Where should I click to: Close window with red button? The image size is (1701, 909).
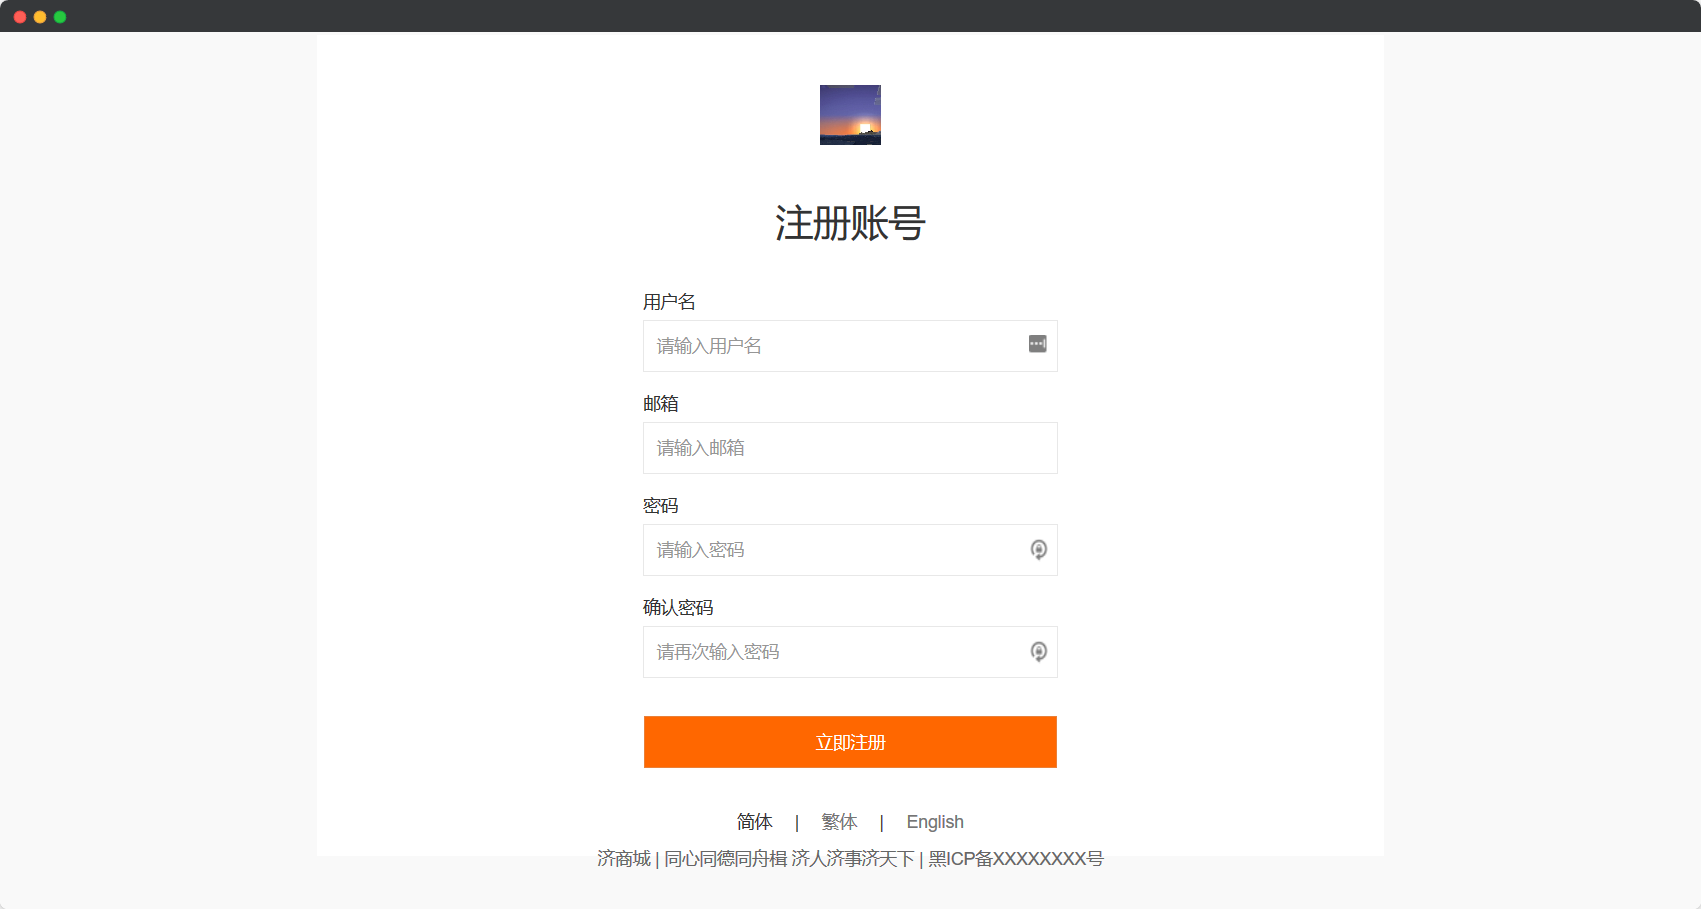click(20, 17)
